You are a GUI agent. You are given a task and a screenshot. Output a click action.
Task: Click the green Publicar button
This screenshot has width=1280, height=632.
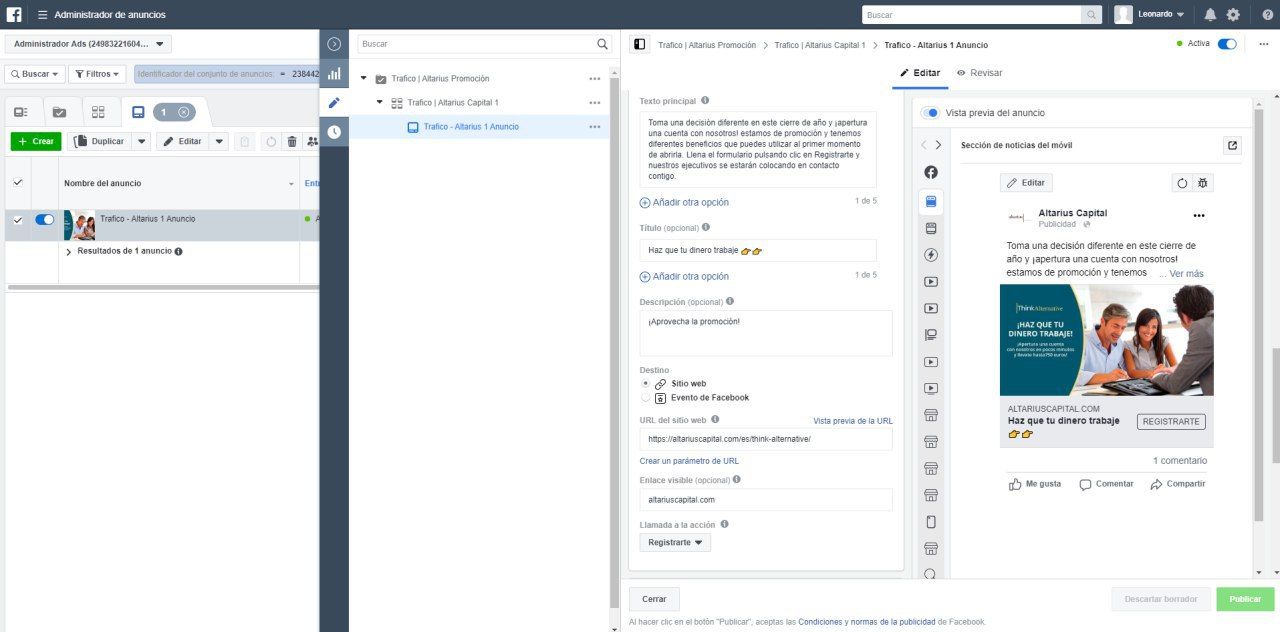pyautogui.click(x=1245, y=599)
